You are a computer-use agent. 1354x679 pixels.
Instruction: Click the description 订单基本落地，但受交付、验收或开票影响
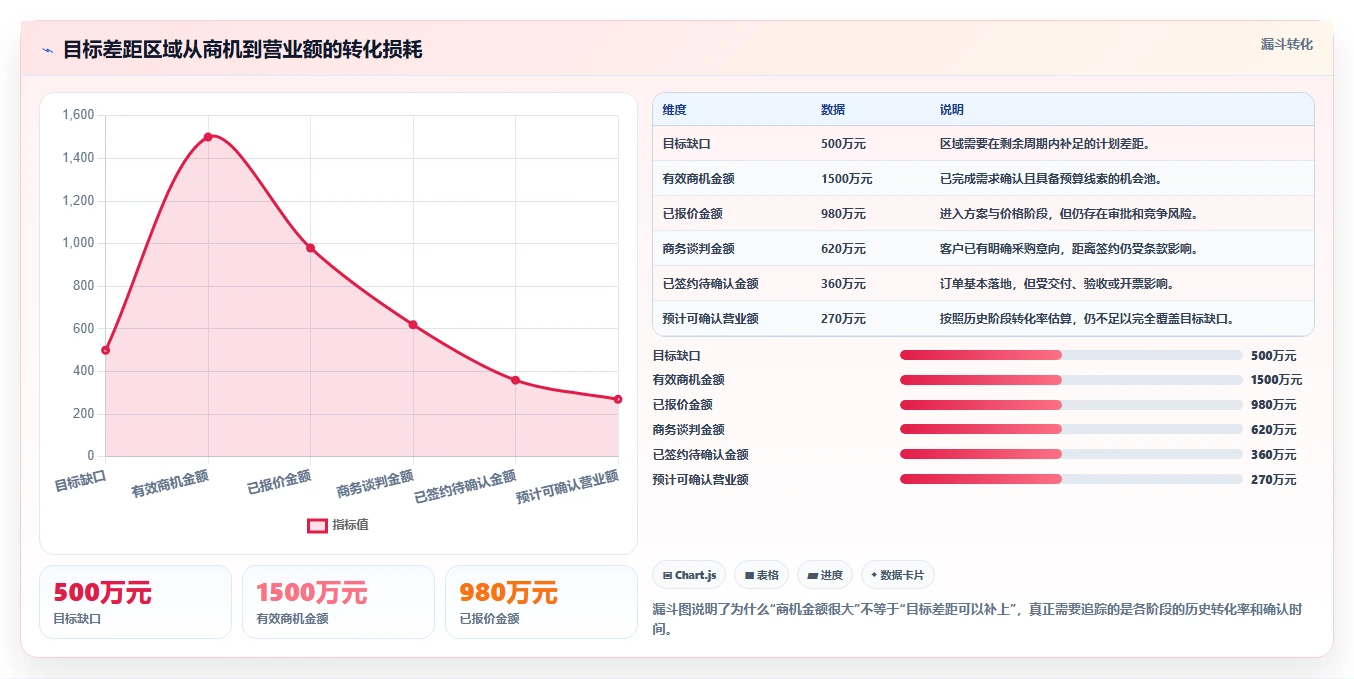pyautogui.click(x=1058, y=284)
